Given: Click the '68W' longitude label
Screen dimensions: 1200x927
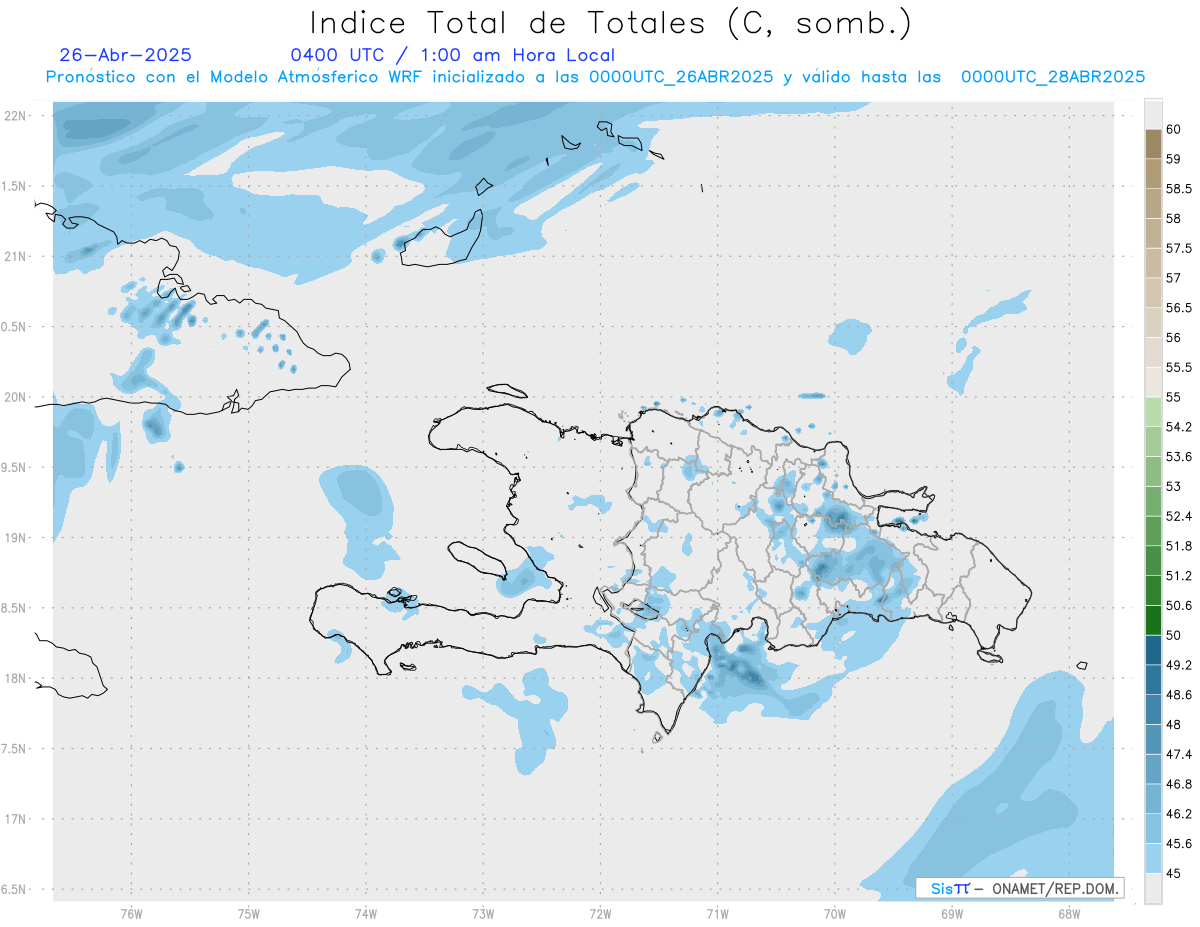Looking at the screenshot, I should coord(1069,913).
